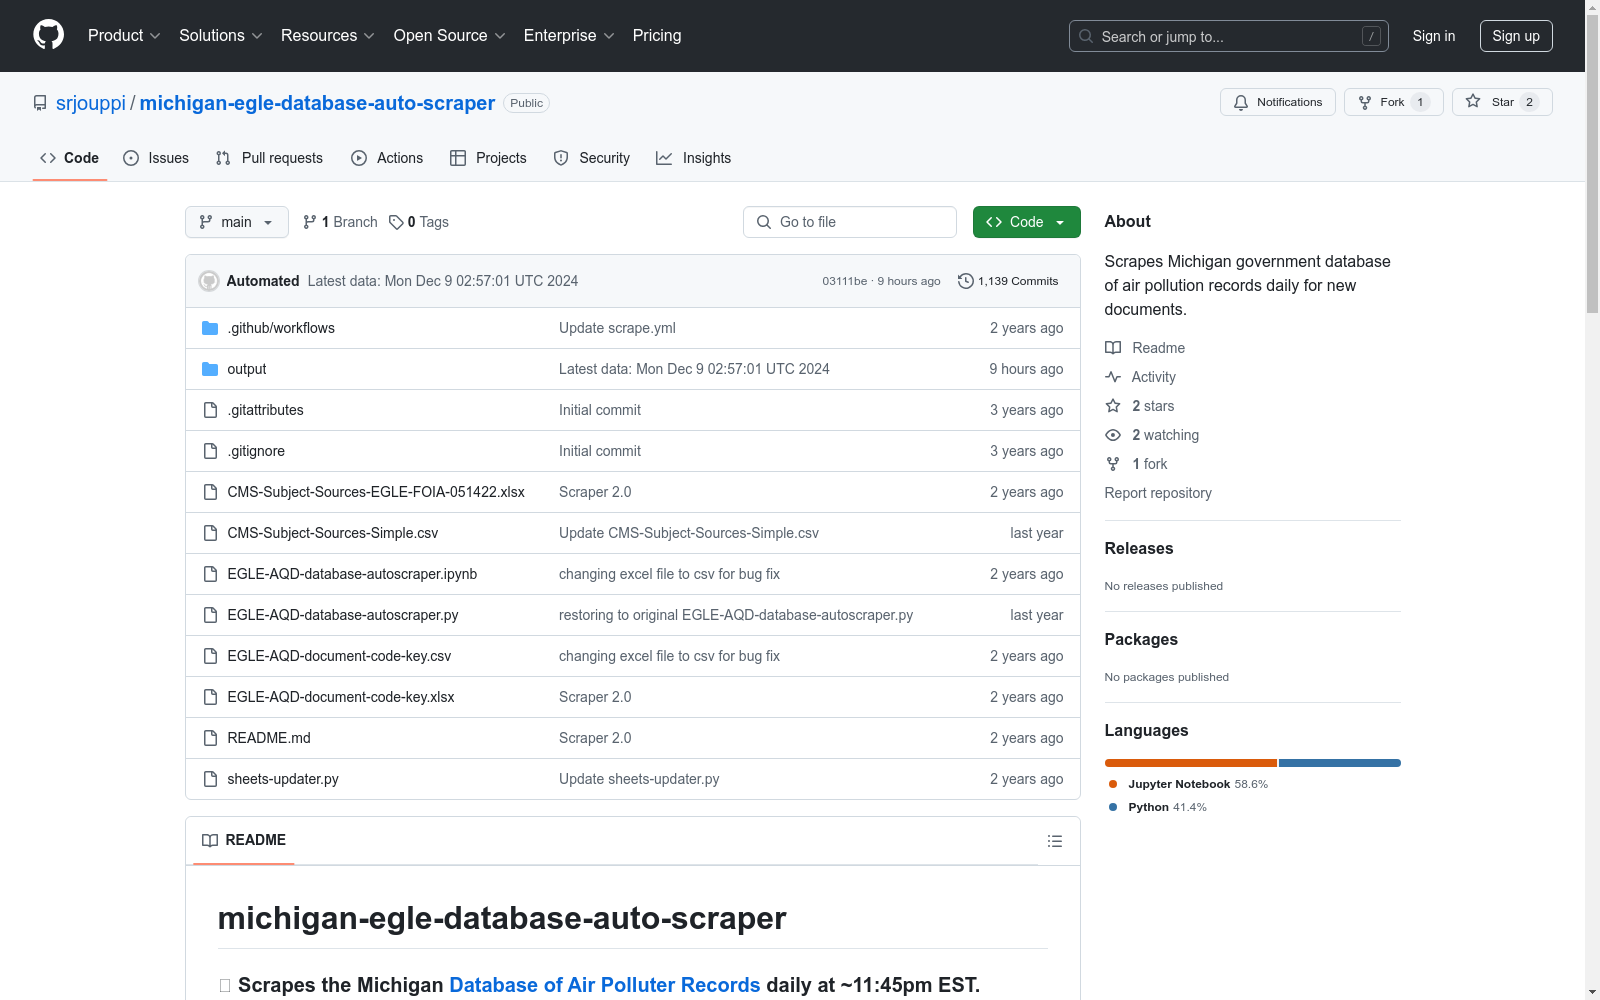Click the sheets-updater.py file icon
The image size is (1600, 1000).
click(x=210, y=779)
